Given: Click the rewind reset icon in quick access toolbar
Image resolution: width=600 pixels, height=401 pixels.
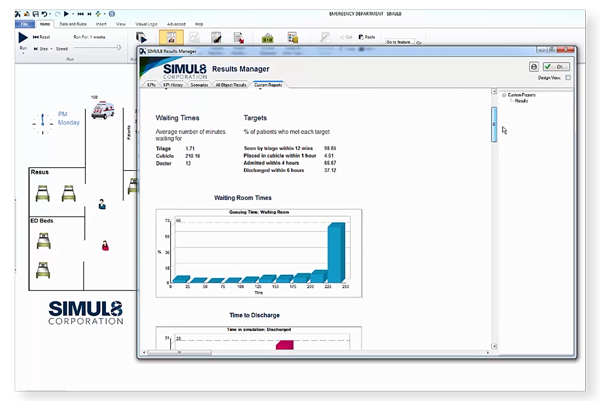Looking at the screenshot, I should (81, 14).
